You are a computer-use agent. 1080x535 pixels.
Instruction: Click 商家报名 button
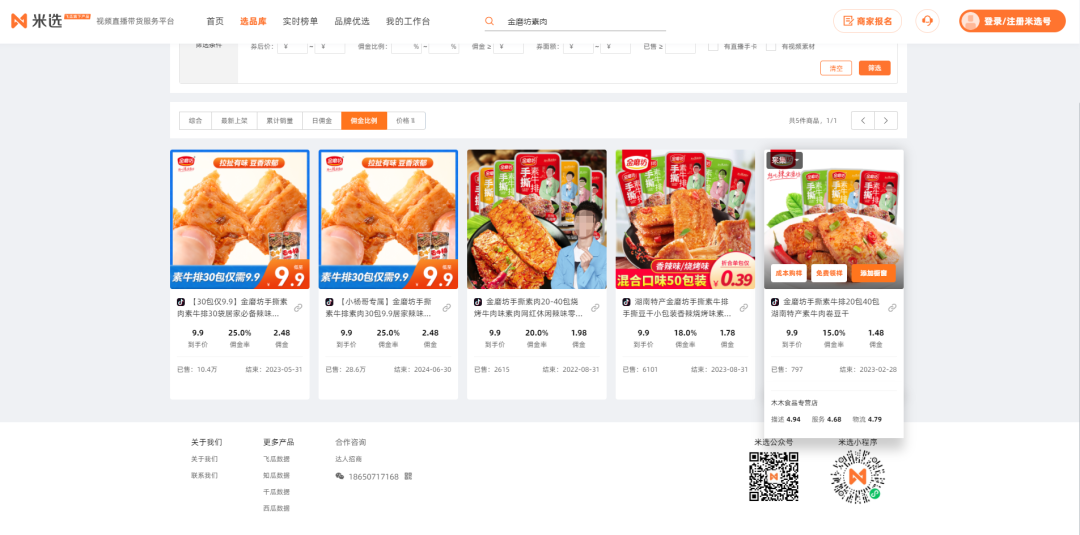[x=867, y=21]
